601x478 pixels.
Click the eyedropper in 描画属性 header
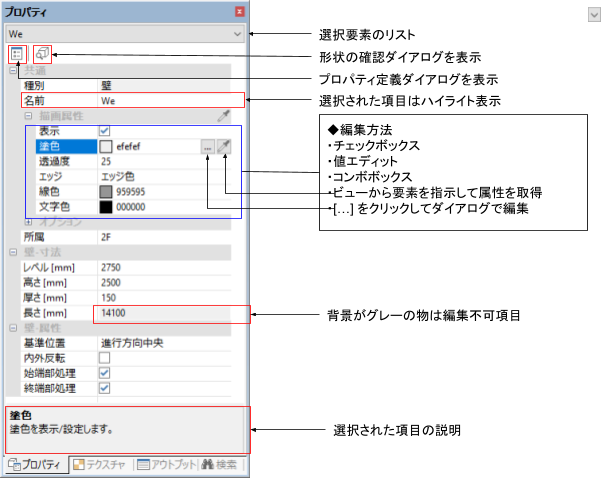224,116
